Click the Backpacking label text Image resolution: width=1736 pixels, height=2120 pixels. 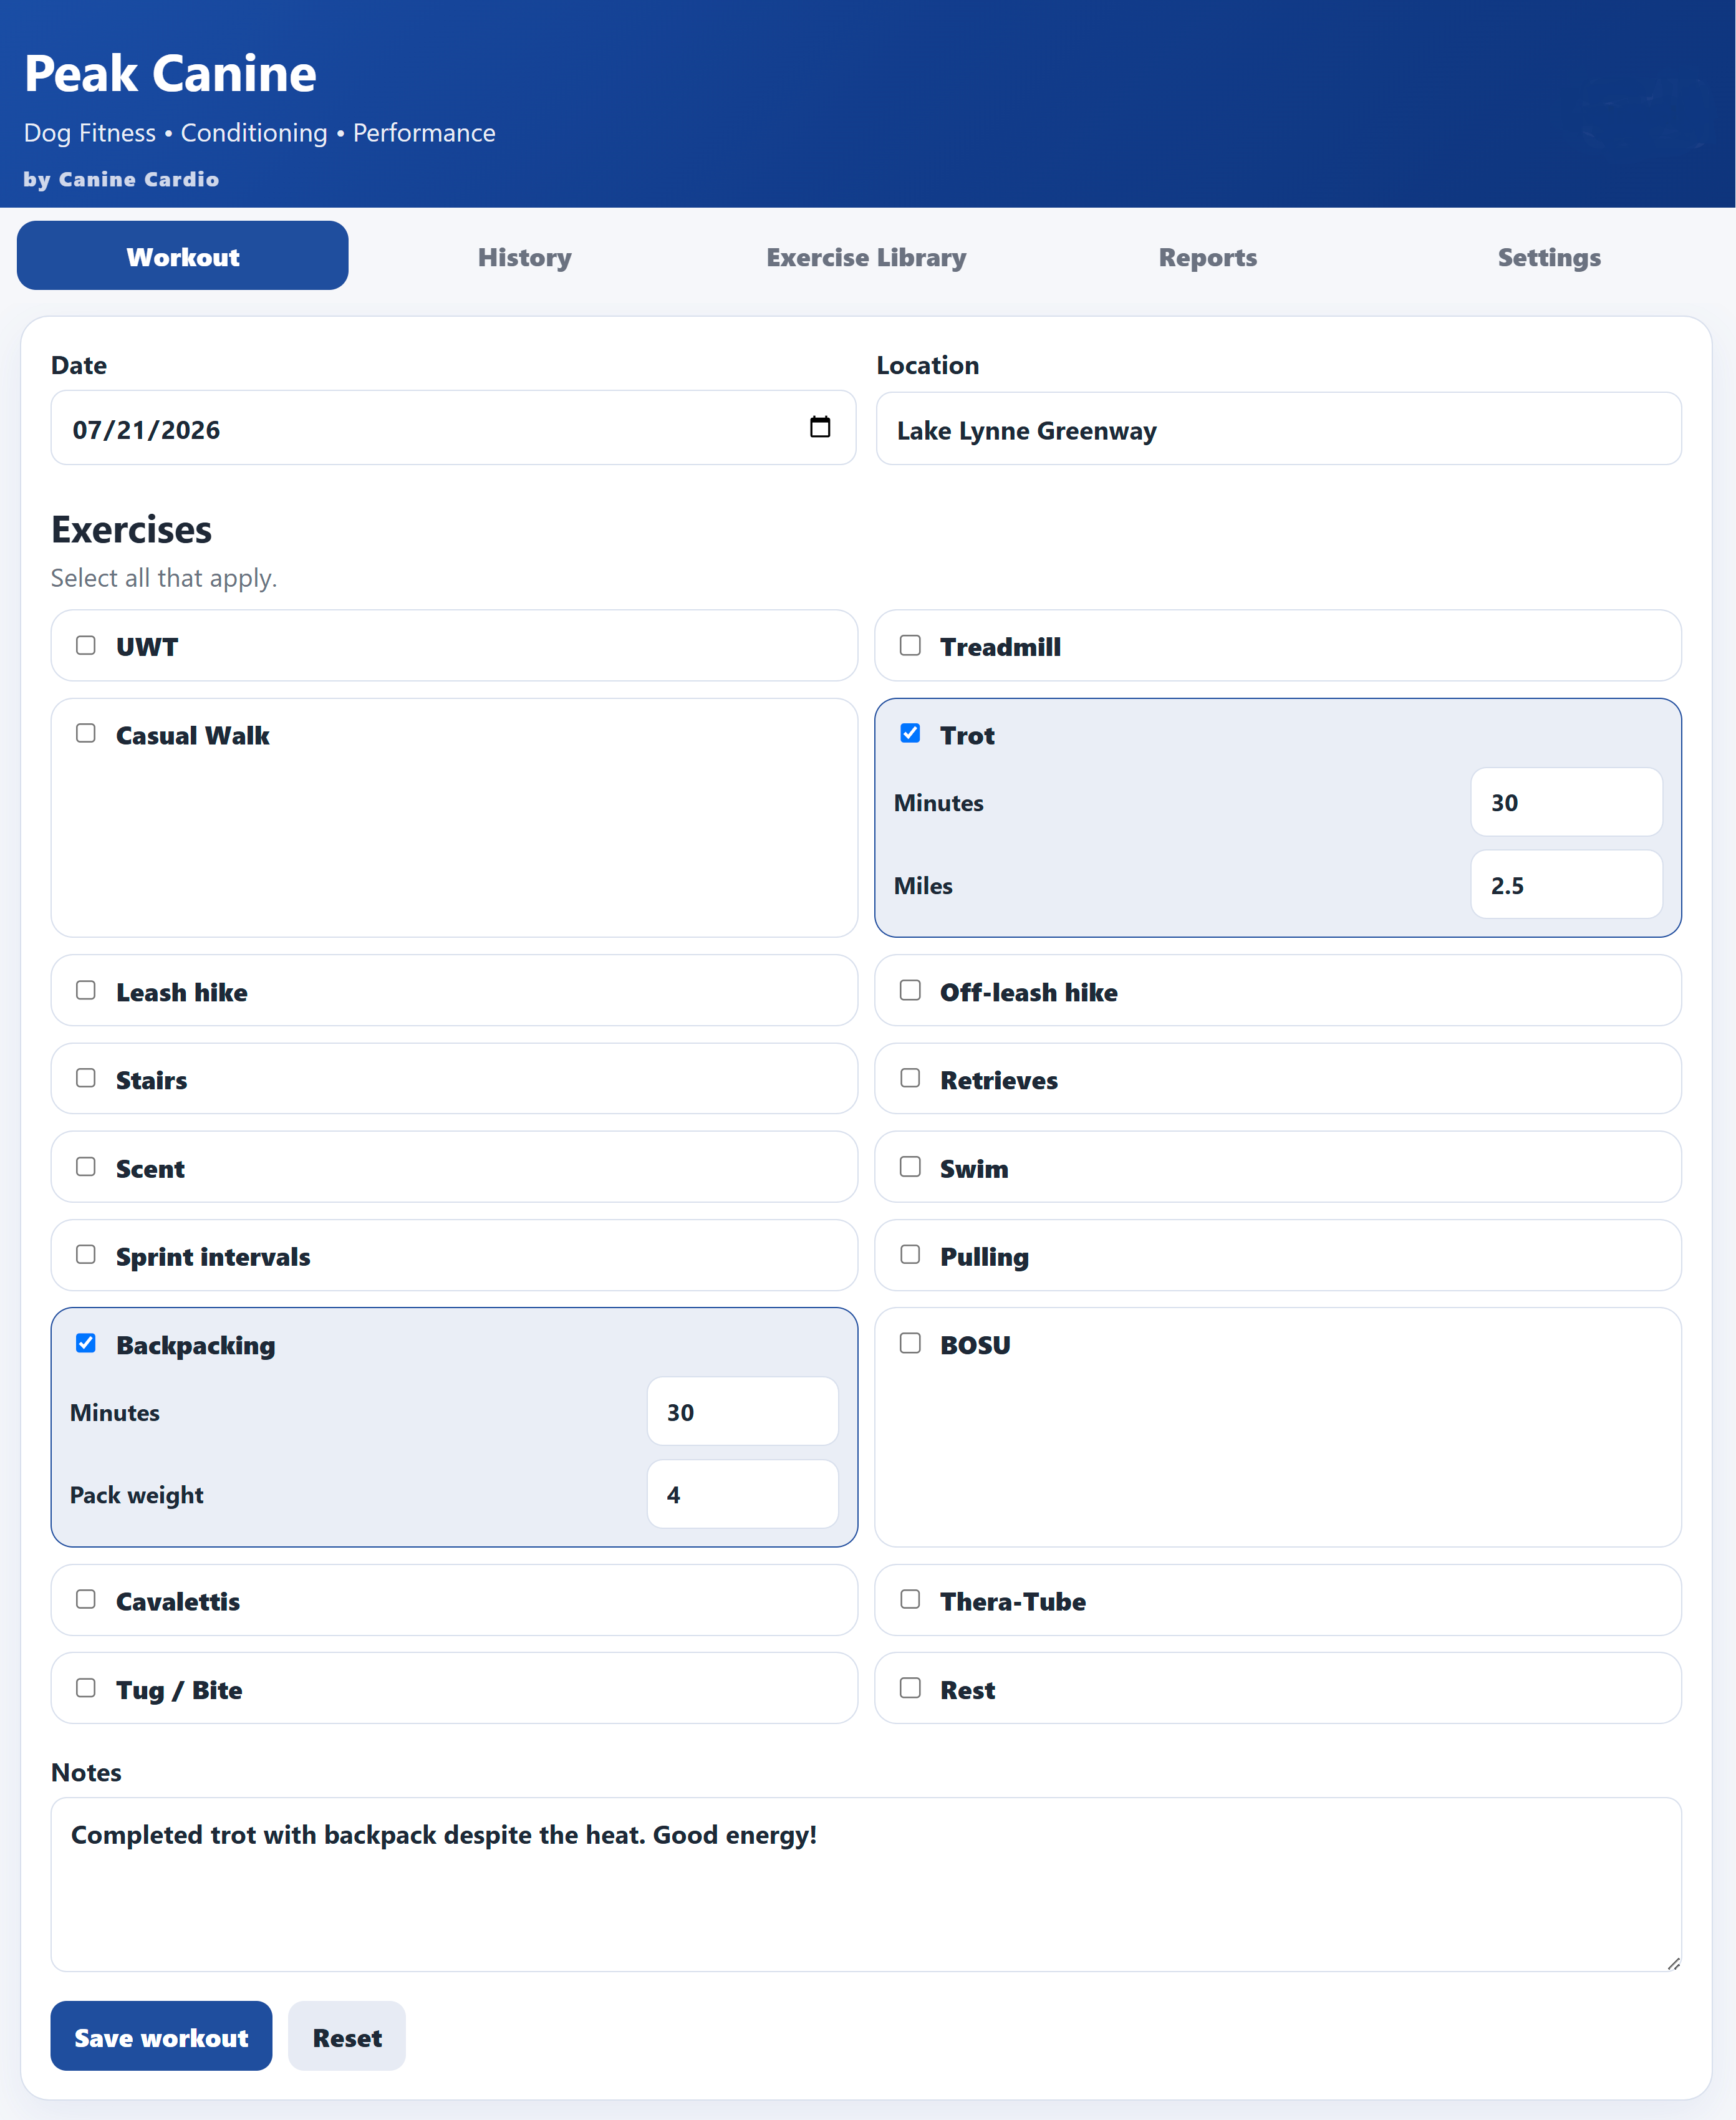[x=195, y=1345]
